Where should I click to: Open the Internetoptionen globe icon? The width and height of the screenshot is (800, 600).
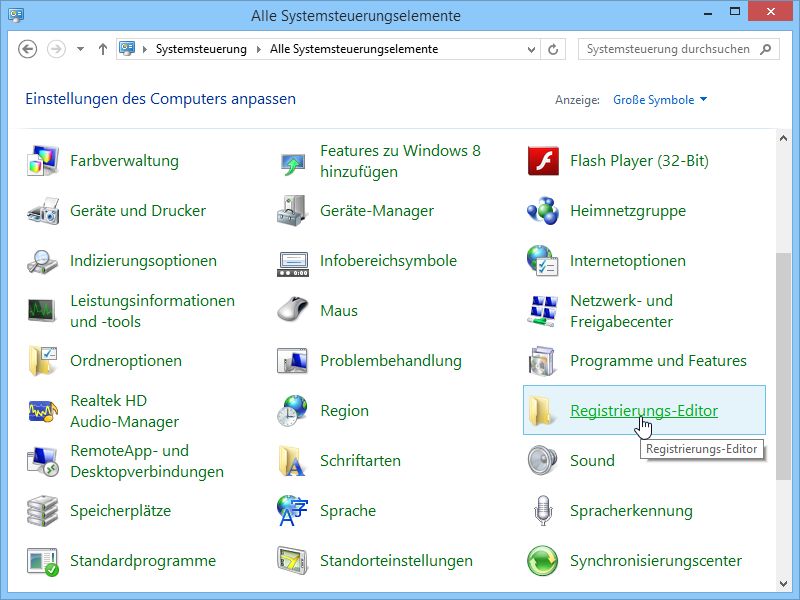point(543,261)
